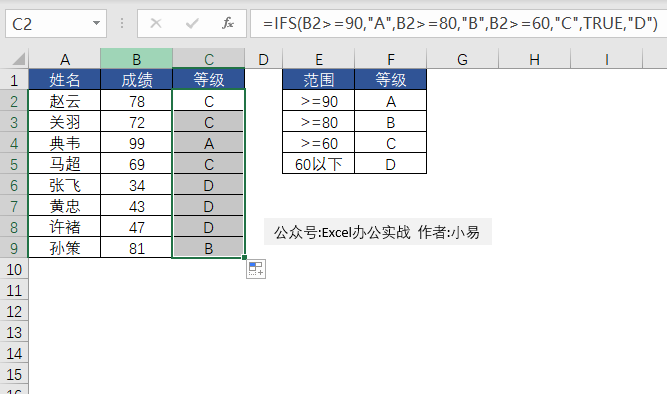Select the score cell 43
667x394 pixels.
coord(137,206)
